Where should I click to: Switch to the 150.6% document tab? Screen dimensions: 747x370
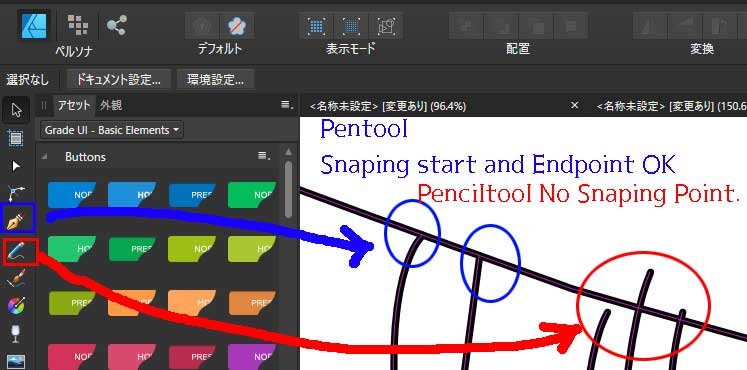672,106
